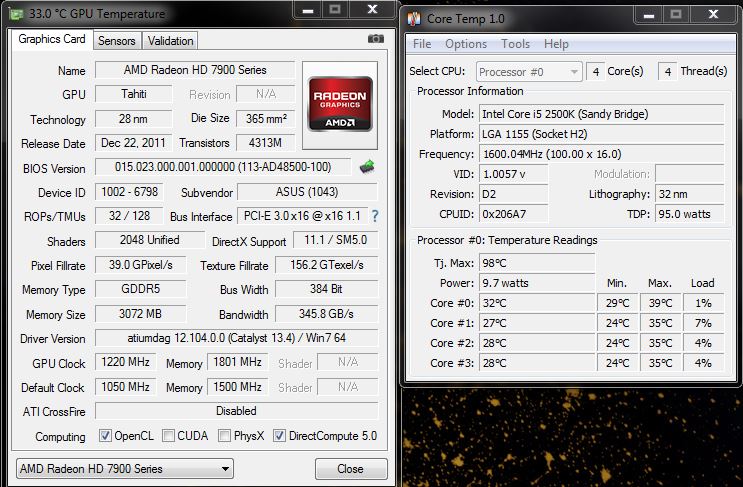Click the Subvendor ASUS (1043) value
Viewport: 743px width, 487px height.
pos(307,192)
